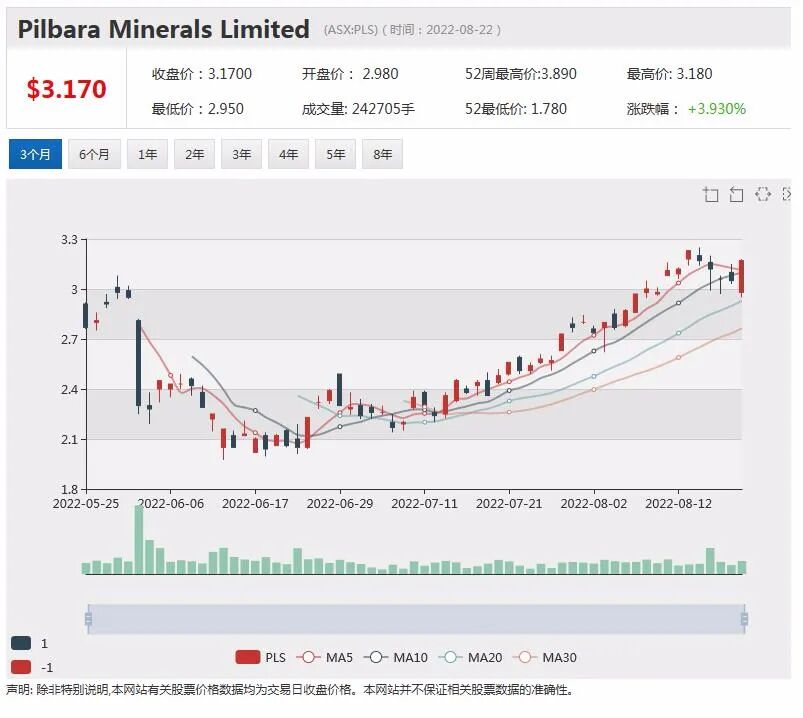Click the 2.7 y-axis label

pyautogui.click(x=70, y=340)
